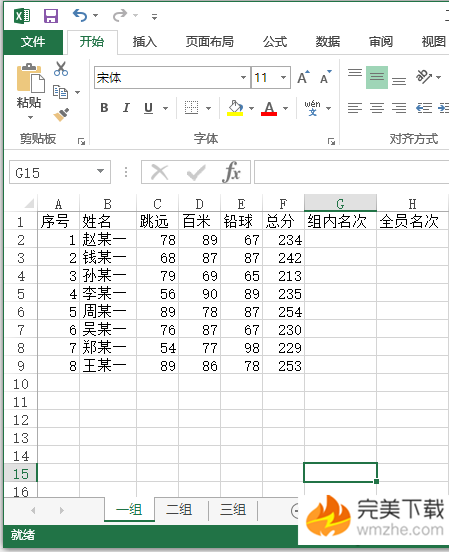The image size is (449, 552).
Task: Switch to the 审阅 ribbon tab
Action: (x=381, y=42)
